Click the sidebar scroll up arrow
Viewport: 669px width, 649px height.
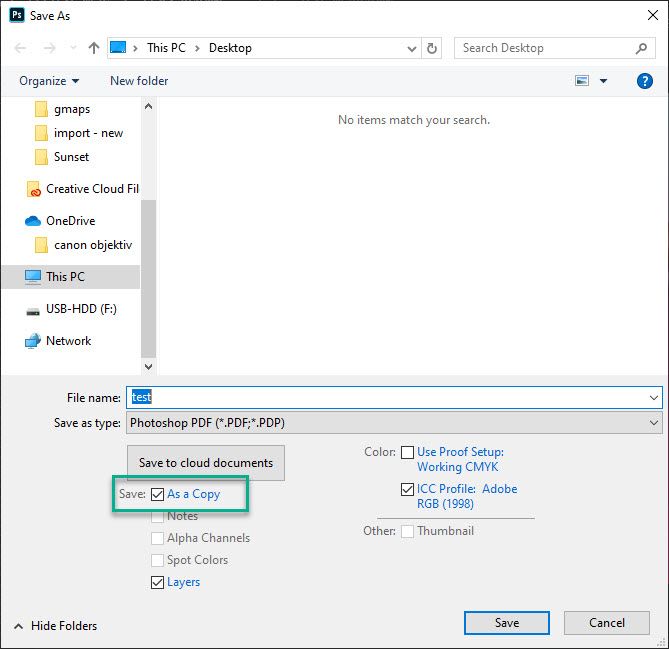[x=148, y=106]
